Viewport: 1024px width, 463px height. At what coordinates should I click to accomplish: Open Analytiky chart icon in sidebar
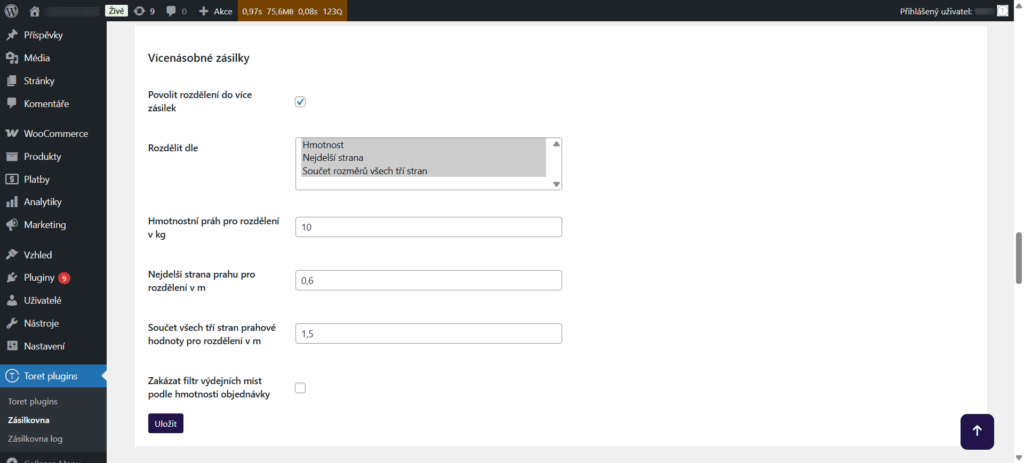12,202
